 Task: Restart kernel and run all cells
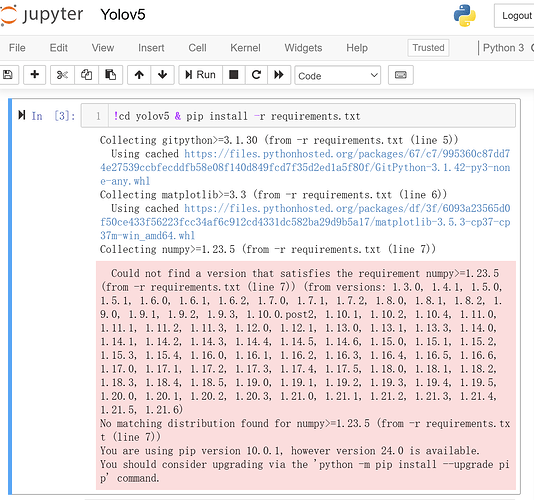coord(279,75)
